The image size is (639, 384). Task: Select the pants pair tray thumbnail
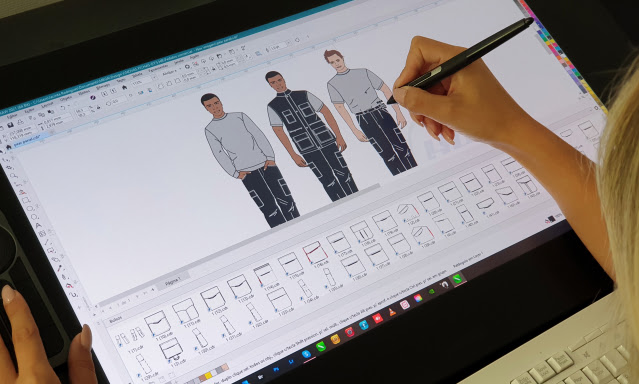(x=129, y=337)
